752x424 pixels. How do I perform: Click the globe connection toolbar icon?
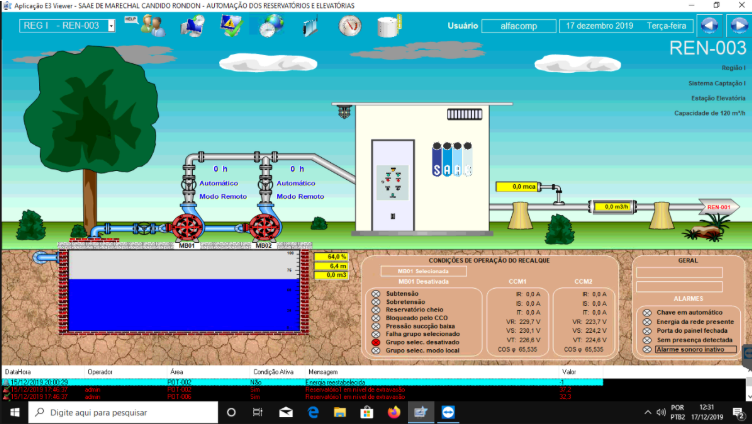coord(270,27)
